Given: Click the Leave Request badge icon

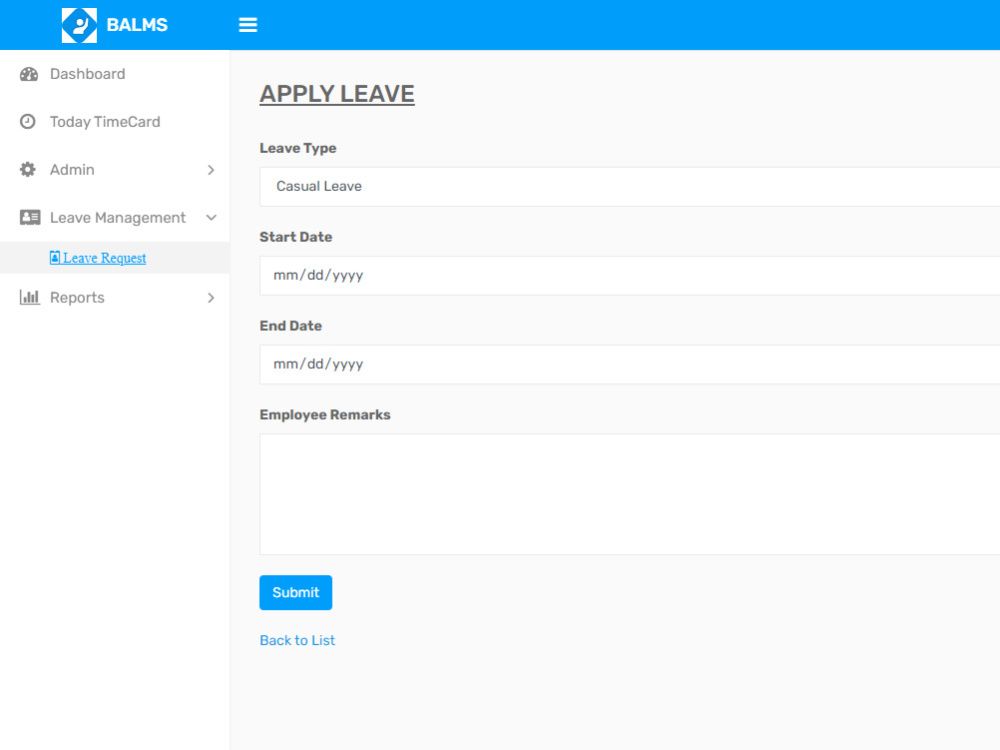Looking at the screenshot, I should [x=55, y=257].
